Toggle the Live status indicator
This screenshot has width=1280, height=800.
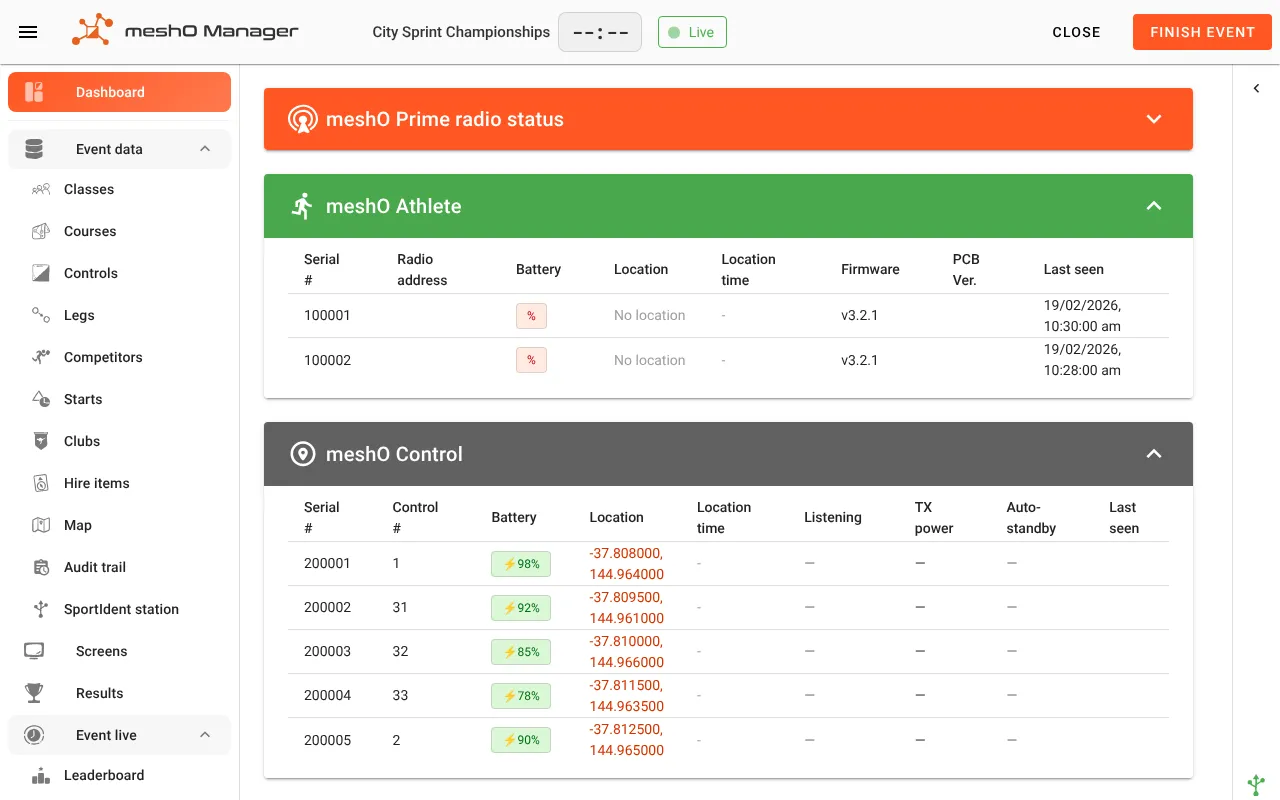[x=692, y=32]
